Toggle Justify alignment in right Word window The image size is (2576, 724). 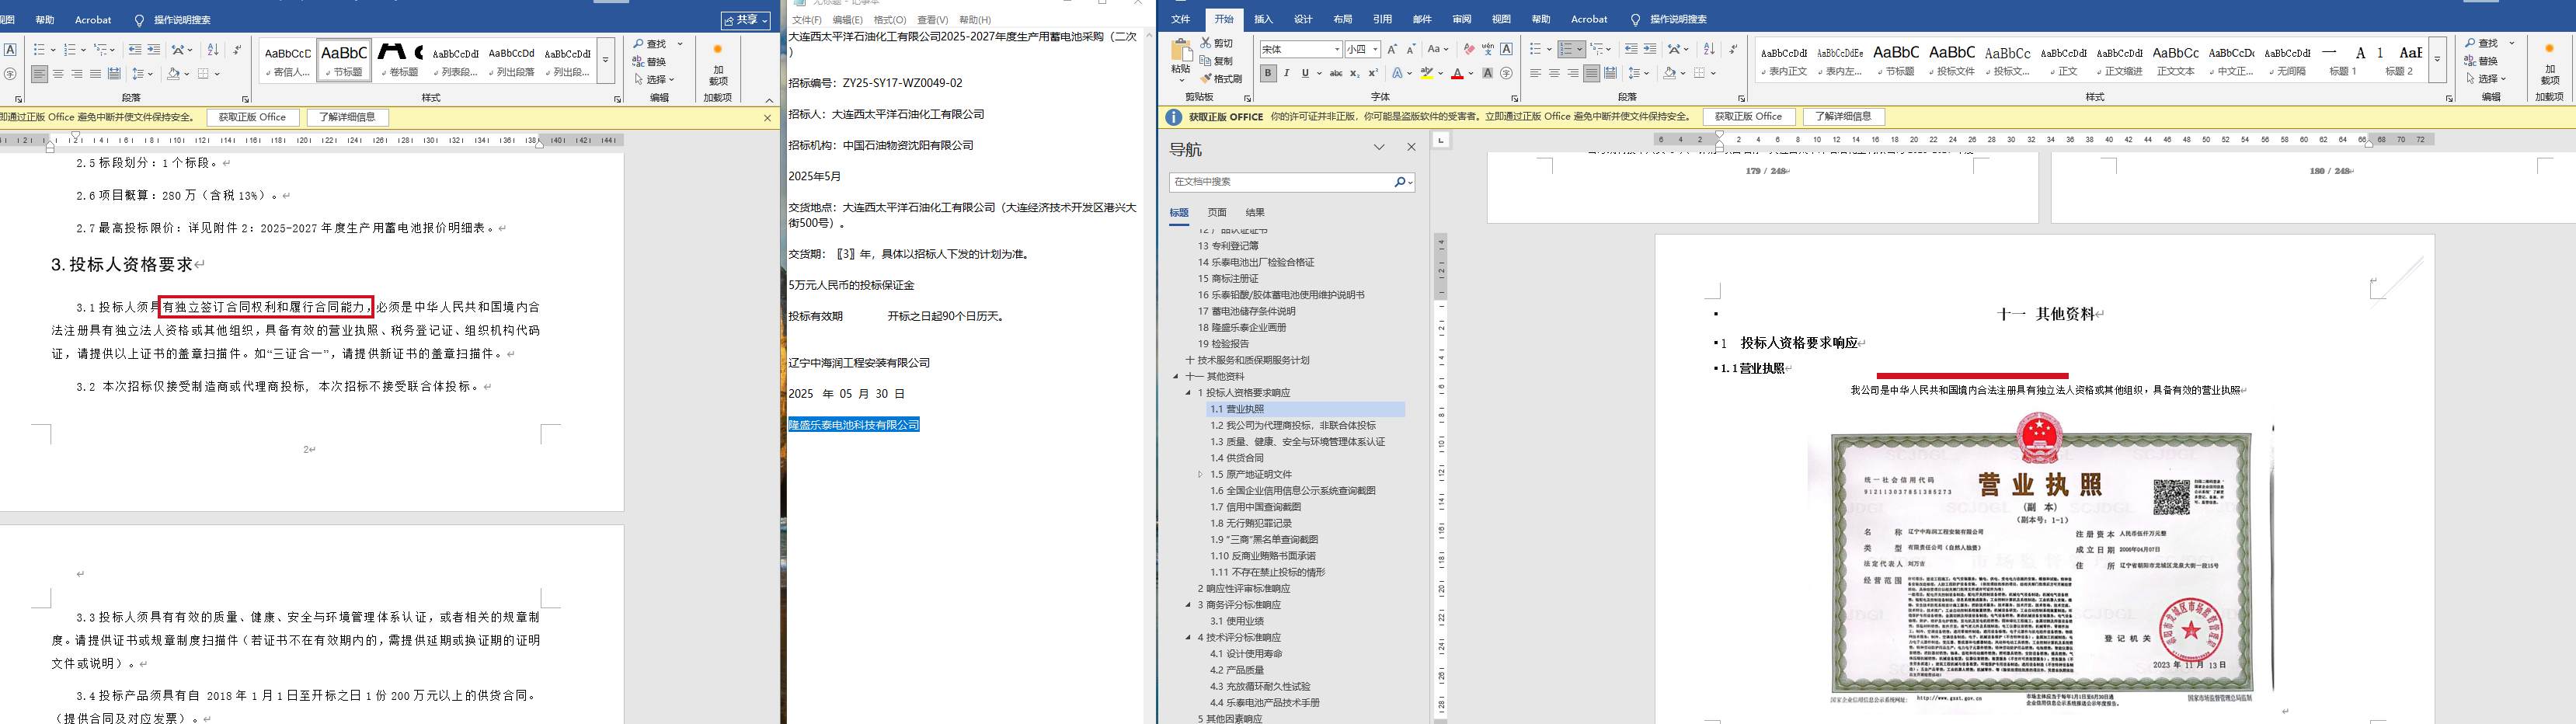pos(1591,73)
